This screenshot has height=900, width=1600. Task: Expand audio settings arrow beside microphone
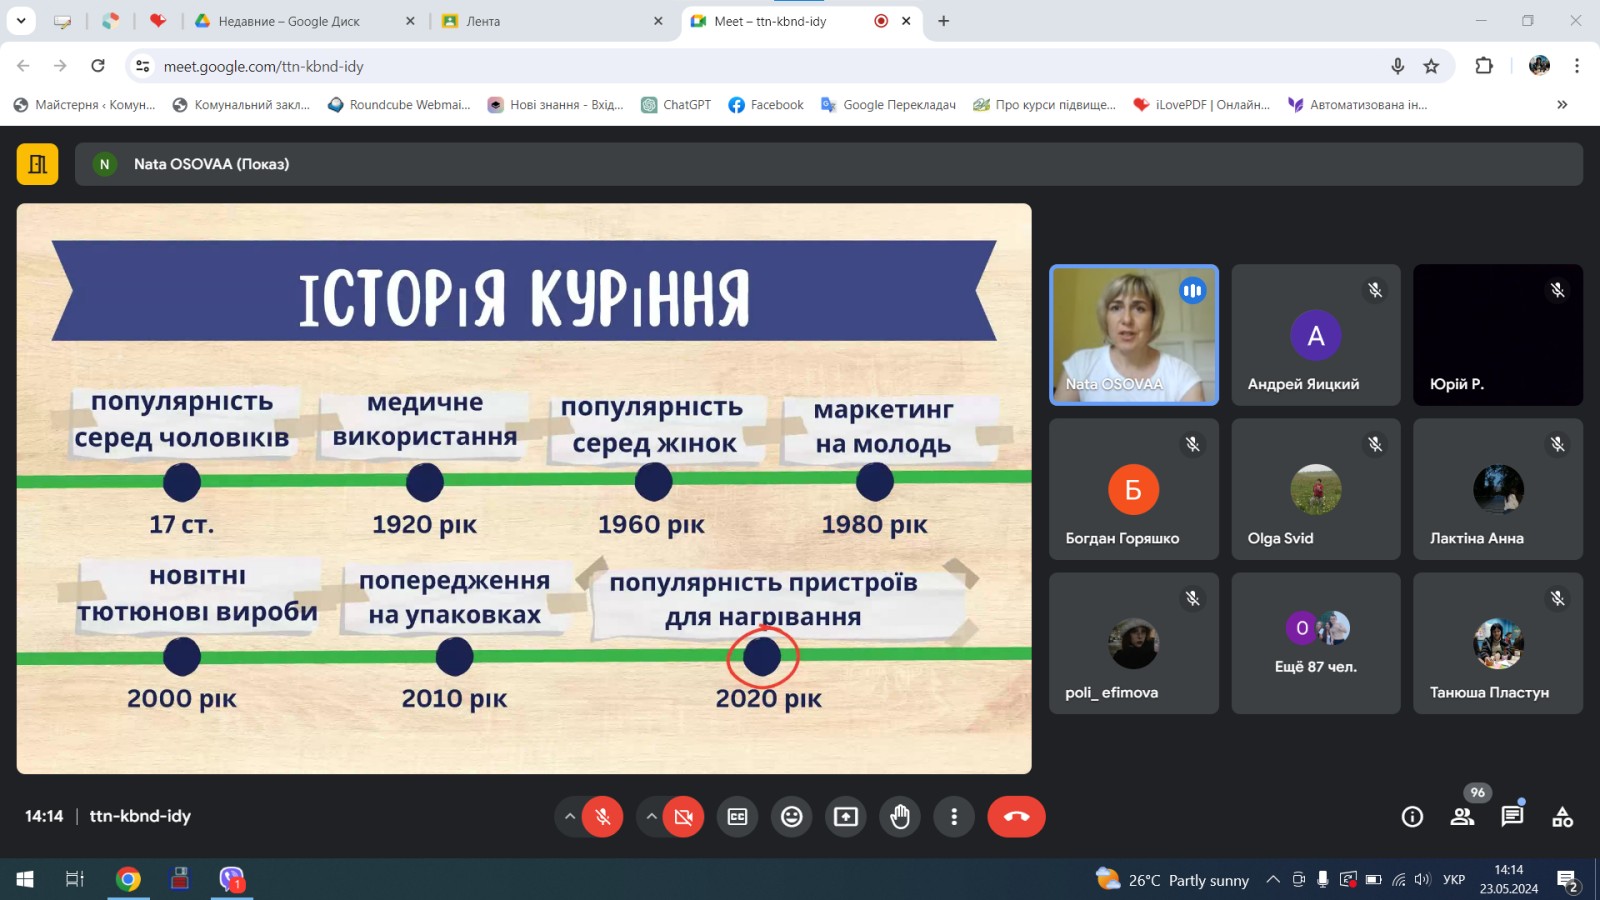pyautogui.click(x=570, y=817)
